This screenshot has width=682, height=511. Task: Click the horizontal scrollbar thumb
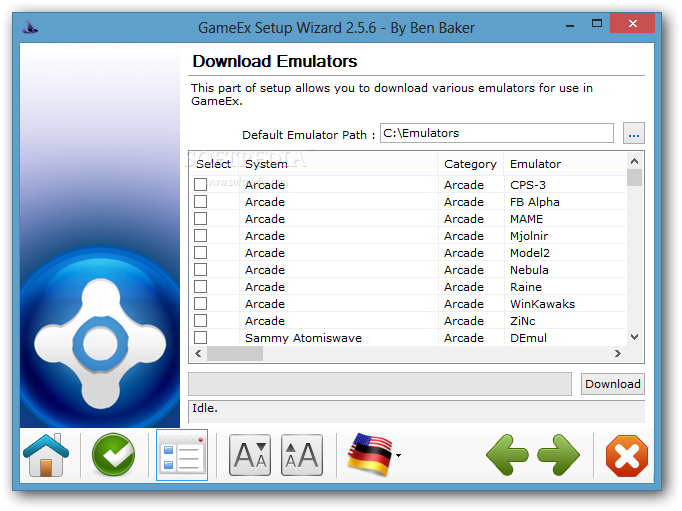(x=235, y=354)
